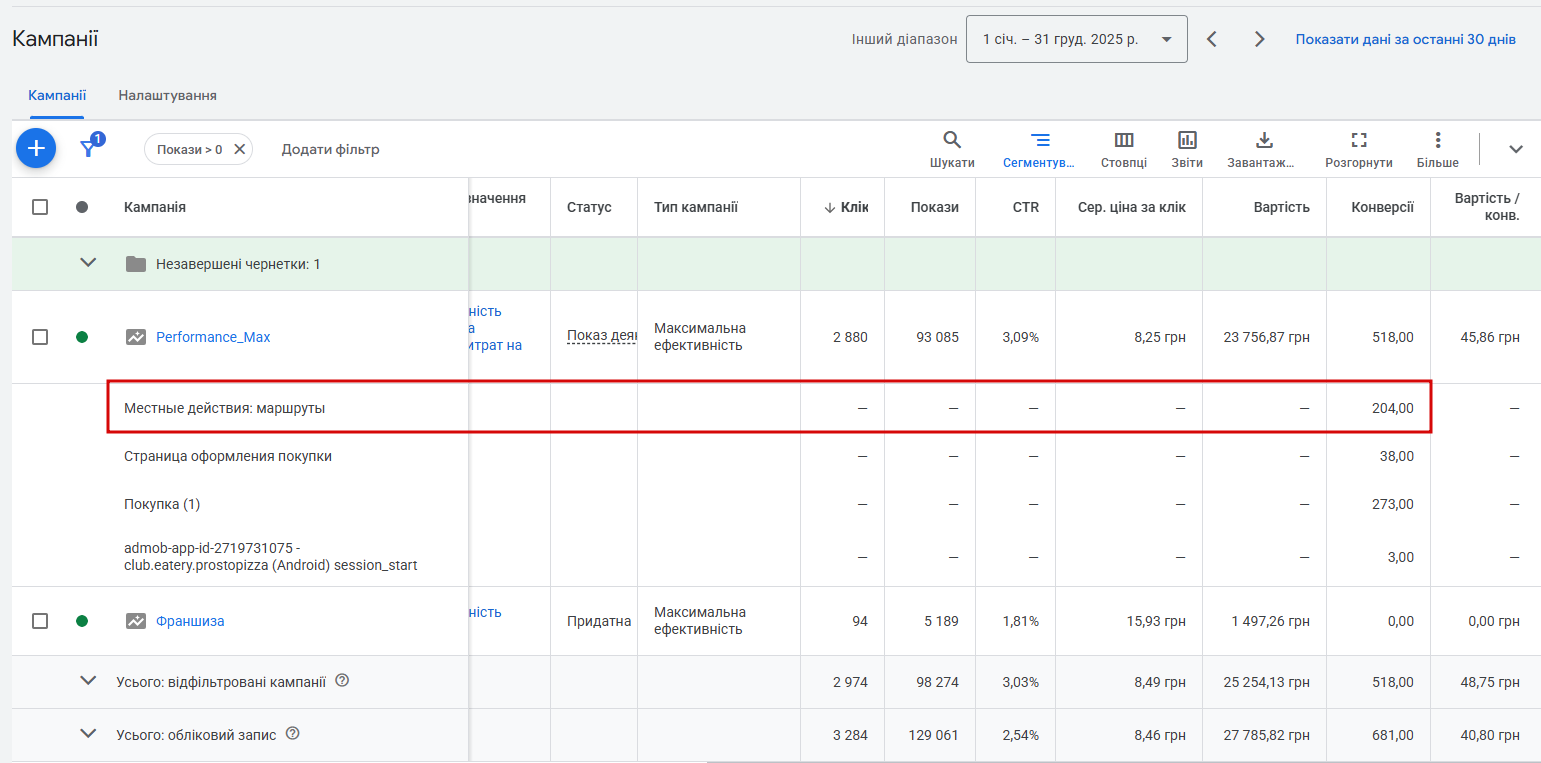Click the blue plus new campaign button

[x=36, y=149]
